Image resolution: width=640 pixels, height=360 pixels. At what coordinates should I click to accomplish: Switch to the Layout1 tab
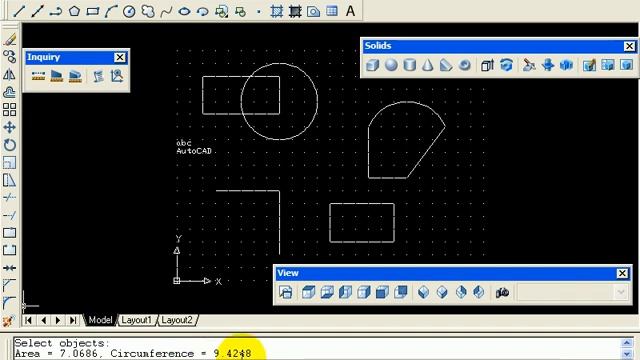click(x=137, y=320)
